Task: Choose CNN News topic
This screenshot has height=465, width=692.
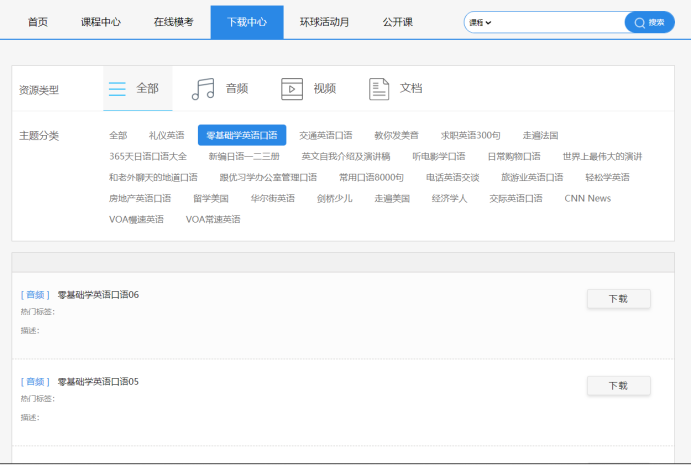Action: (x=587, y=199)
